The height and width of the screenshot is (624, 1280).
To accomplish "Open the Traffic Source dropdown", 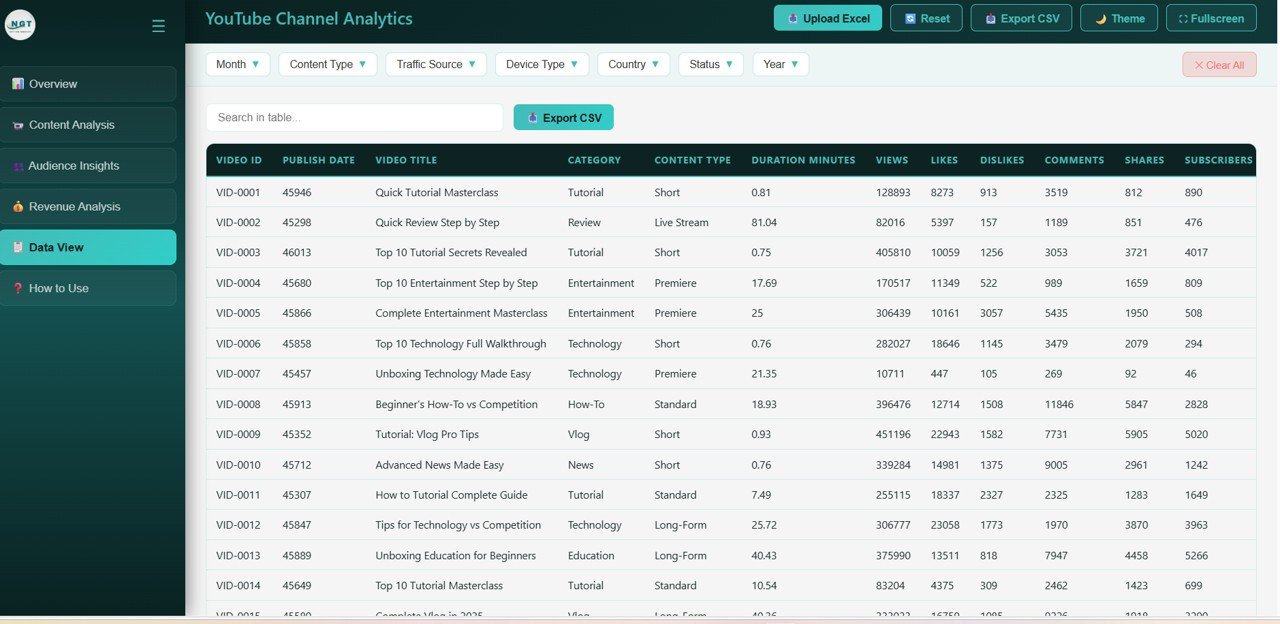I will [x=436, y=64].
